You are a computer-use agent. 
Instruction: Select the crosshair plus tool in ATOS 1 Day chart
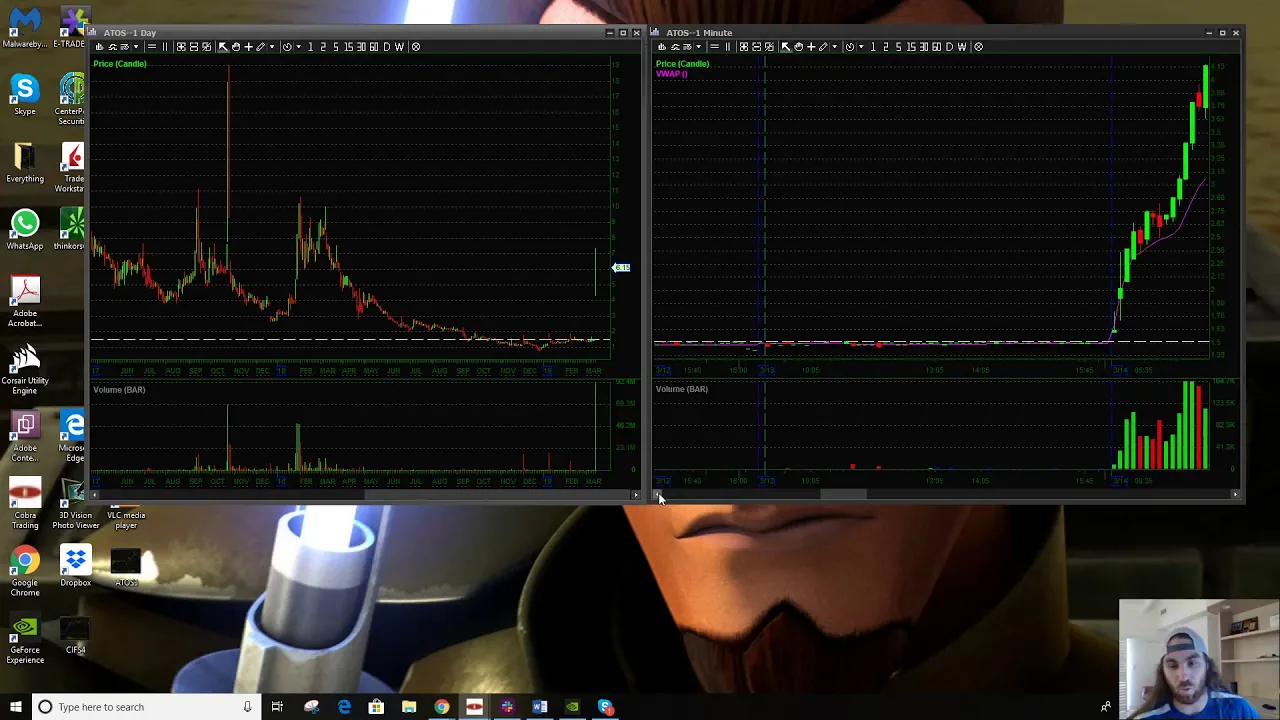click(249, 46)
